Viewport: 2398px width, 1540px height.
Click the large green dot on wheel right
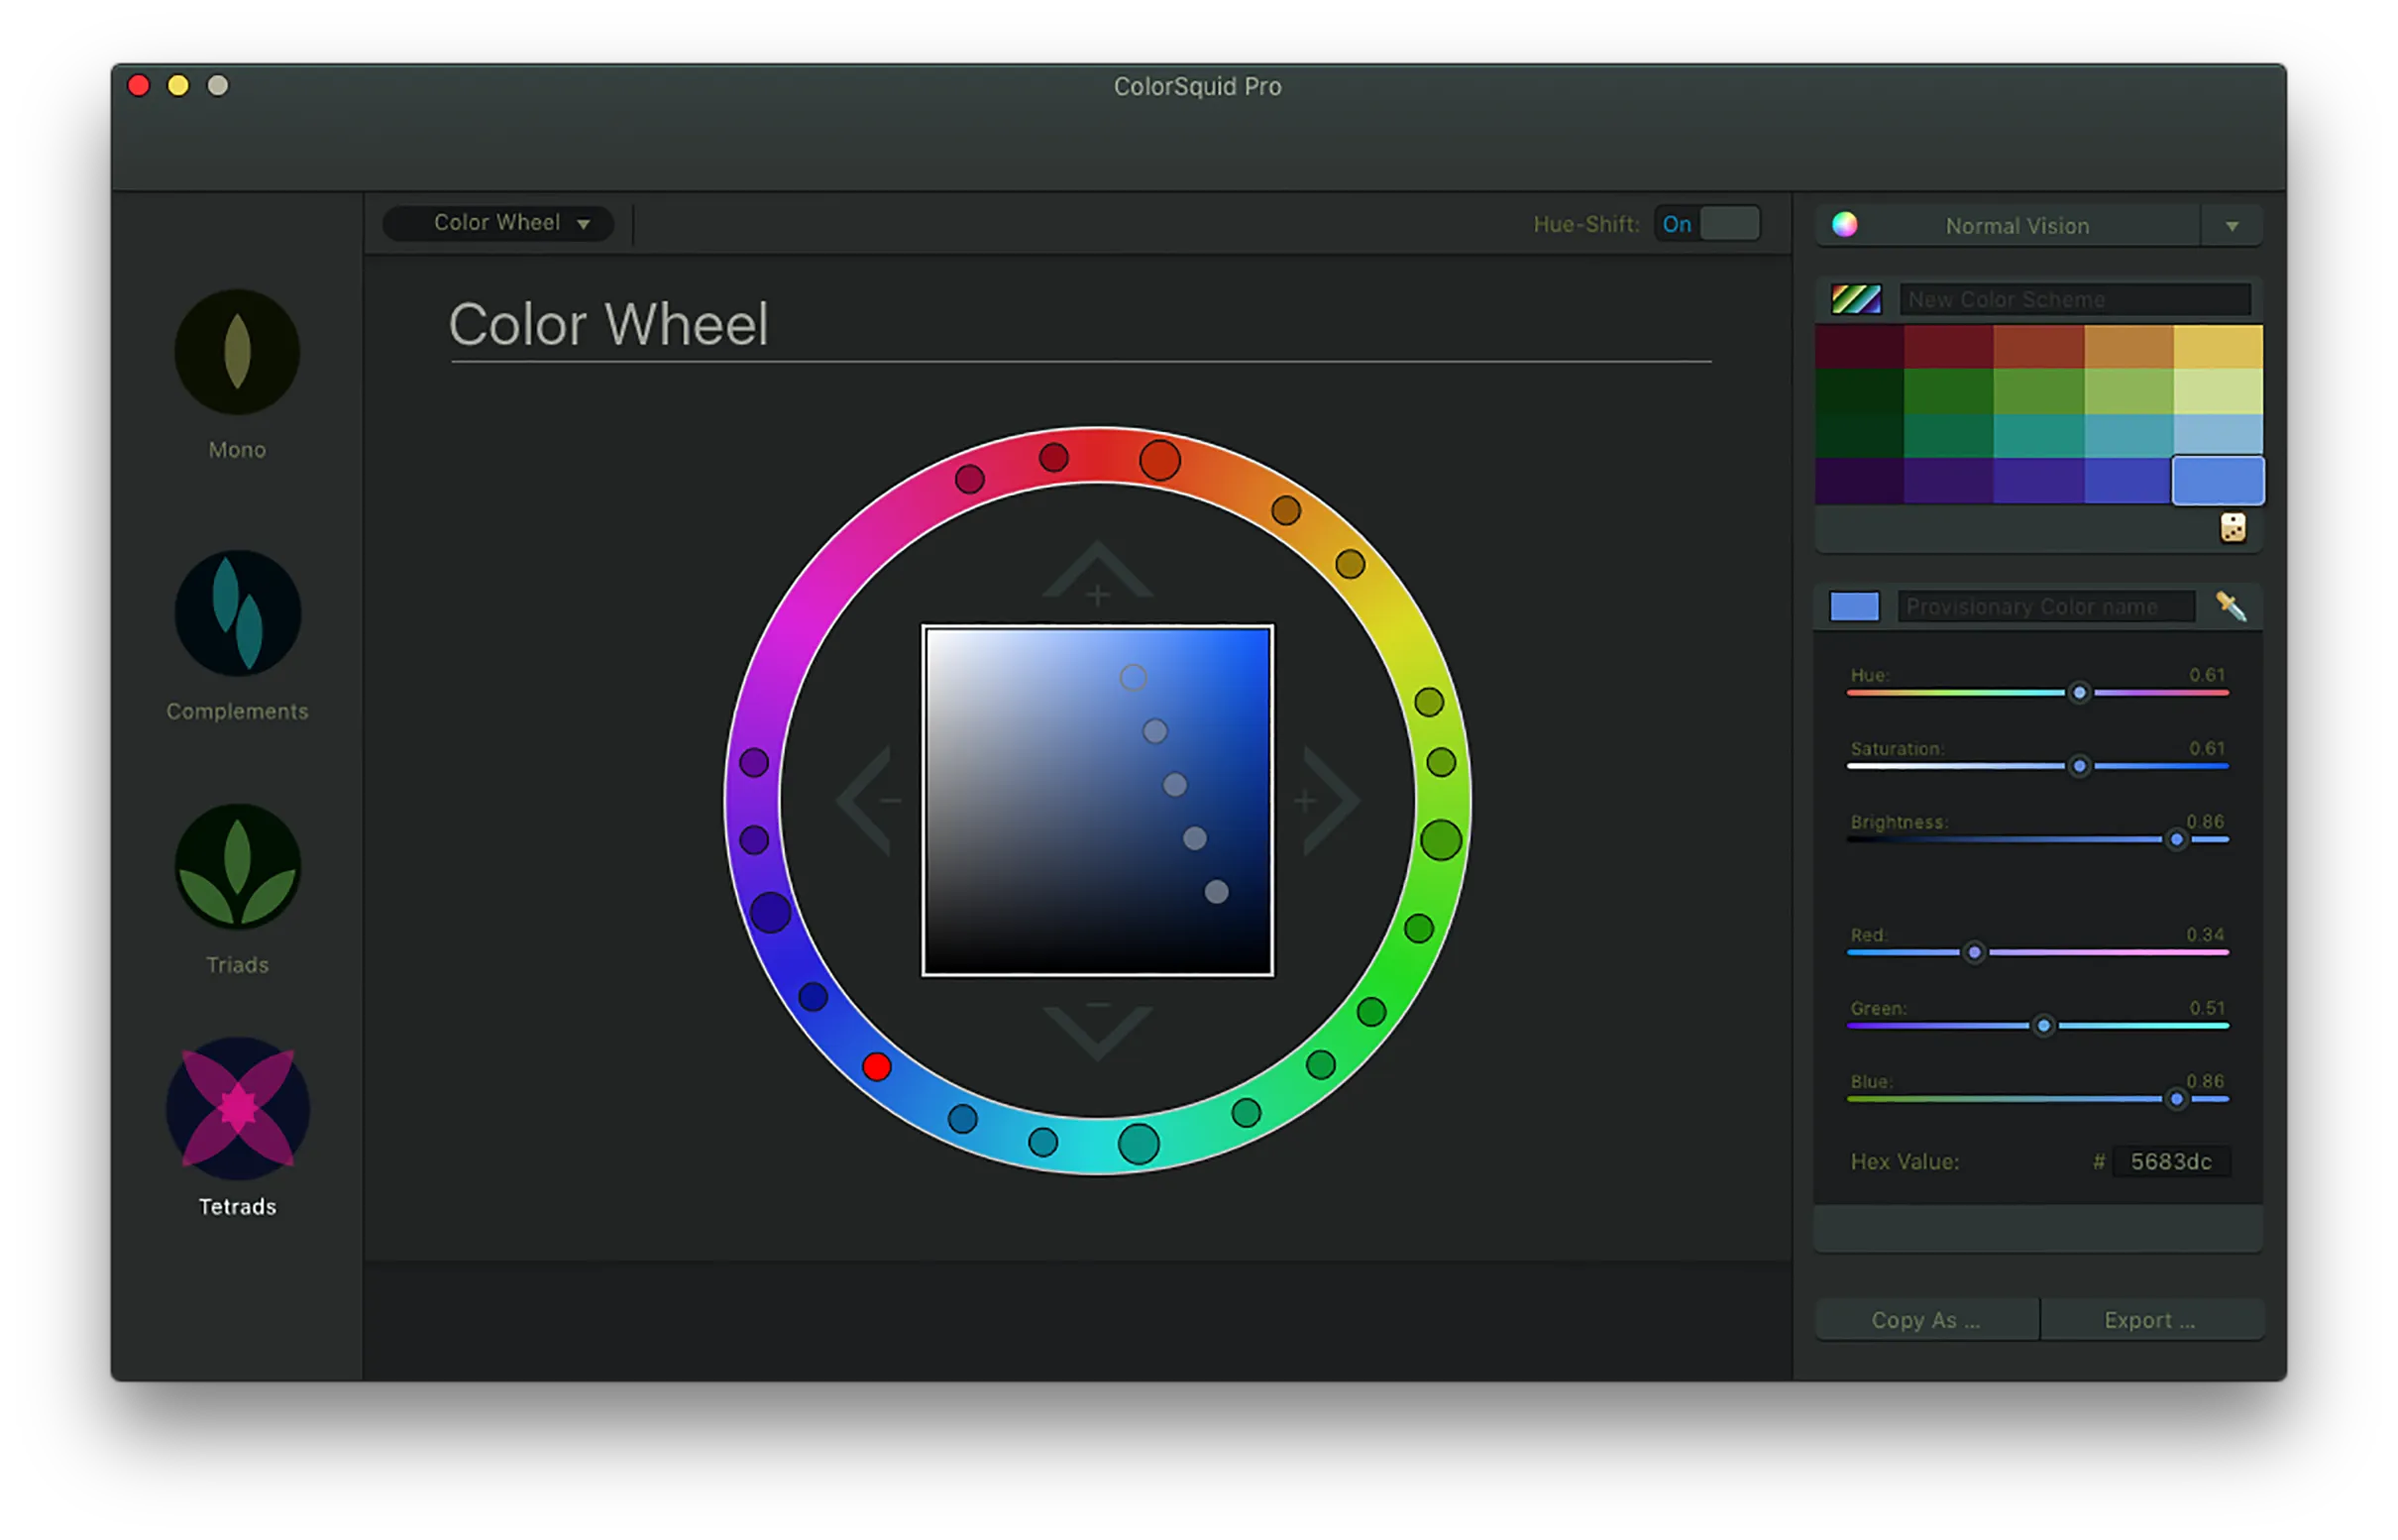pyautogui.click(x=1441, y=840)
